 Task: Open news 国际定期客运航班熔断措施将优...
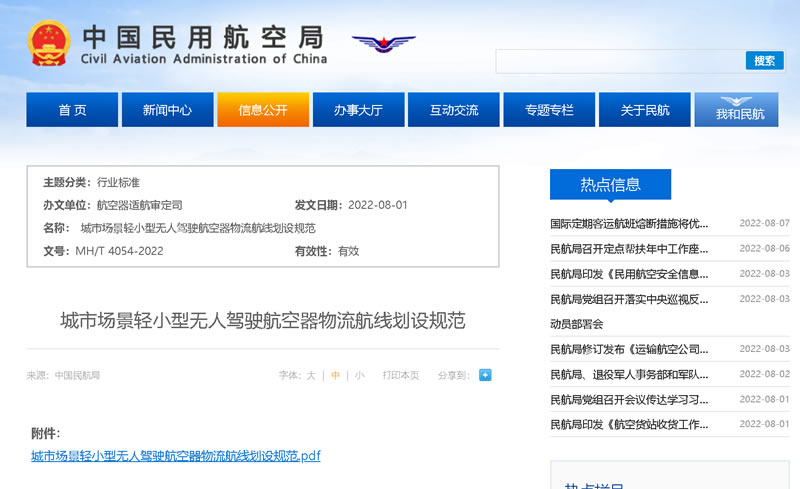pyautogui.click(x=629, y=224)
